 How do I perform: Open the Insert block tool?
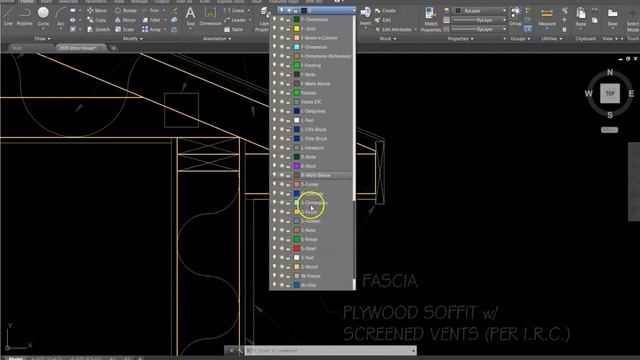[366, 16]
